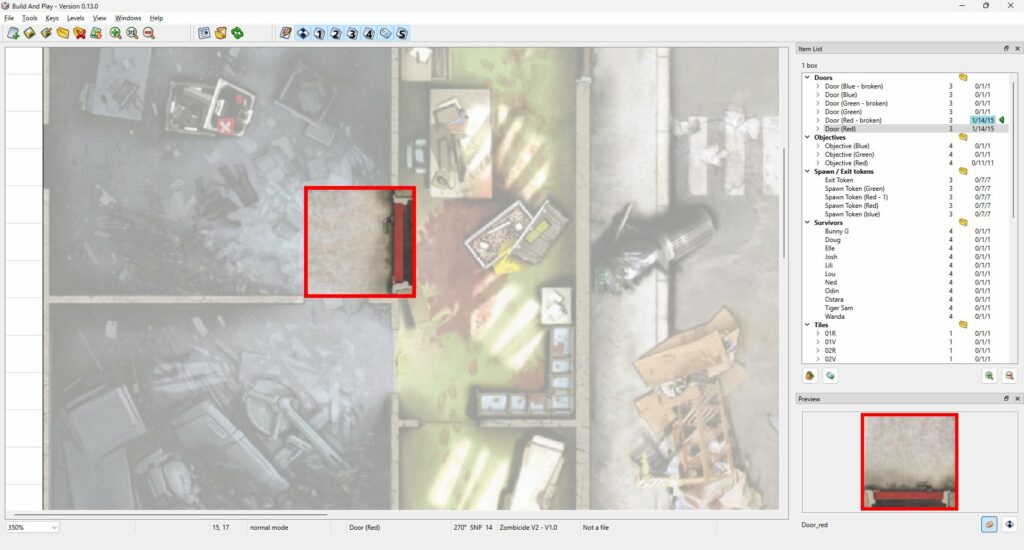The image size is (1024, 550).
Task: Click the yellow Open folder toolbar icon
Action: click(63, 33)
